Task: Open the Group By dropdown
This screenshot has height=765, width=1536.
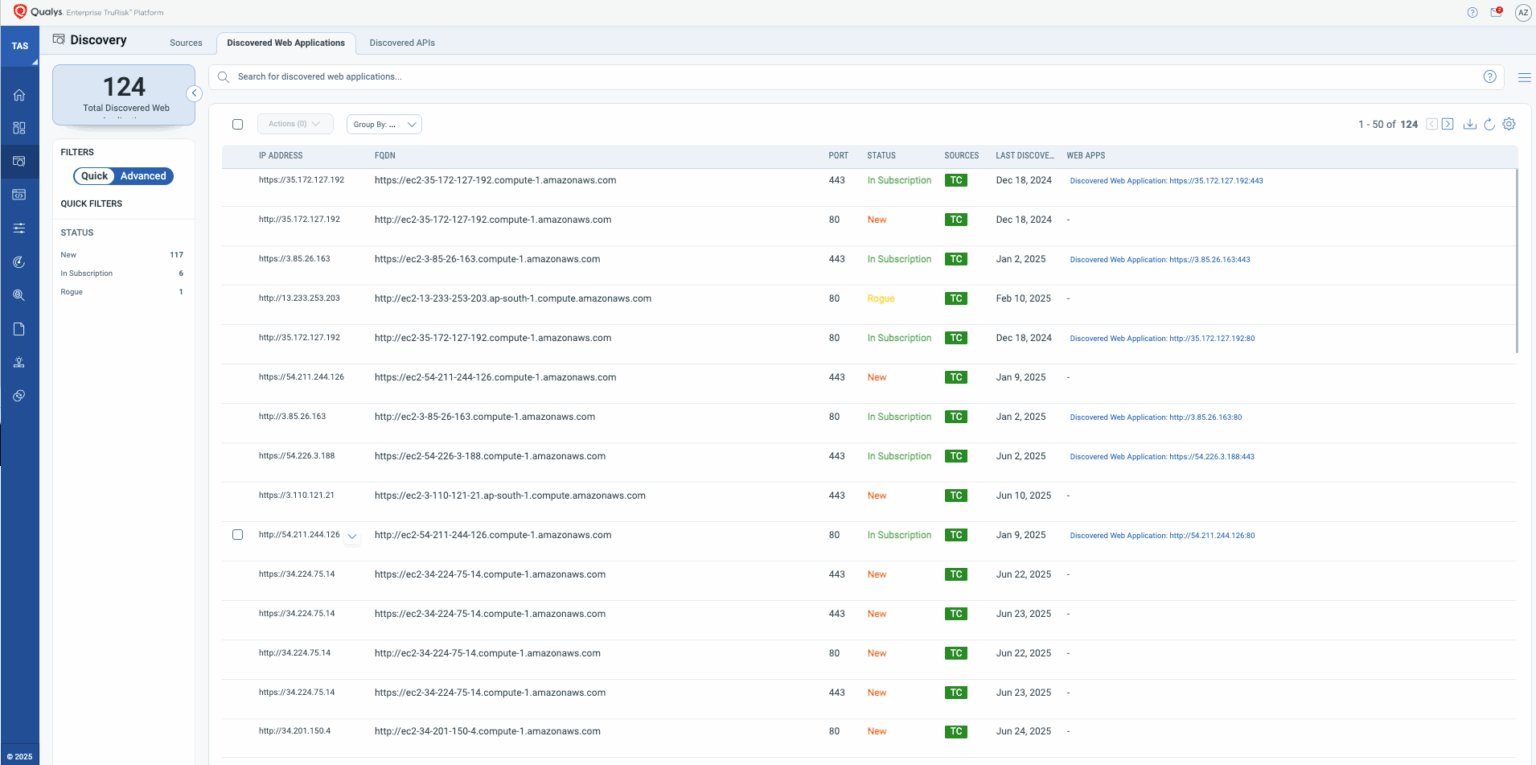Action: [384, 124]
